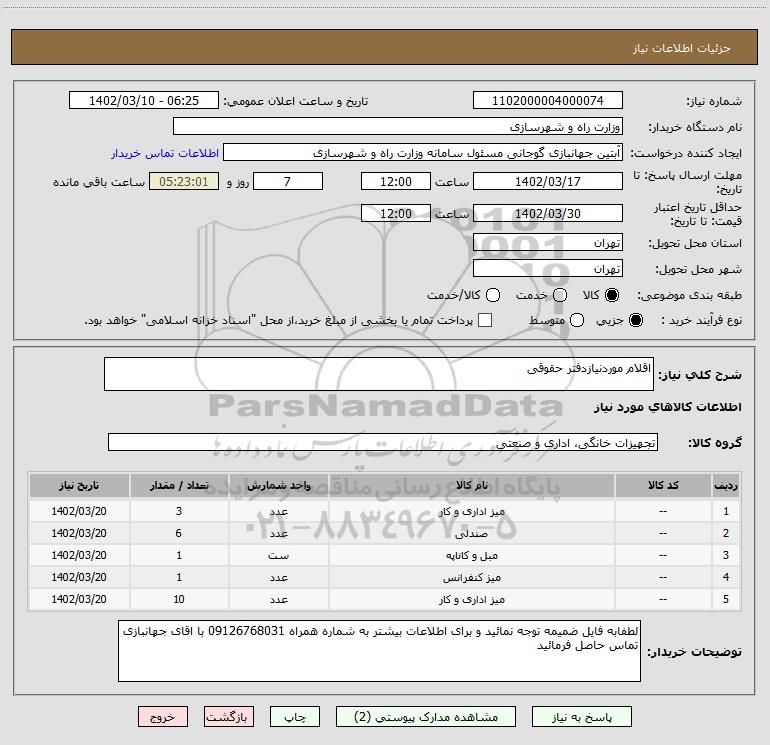Click the کد کالا column header
This screenshot has height=745, width=770.
[x=663, y=485]
